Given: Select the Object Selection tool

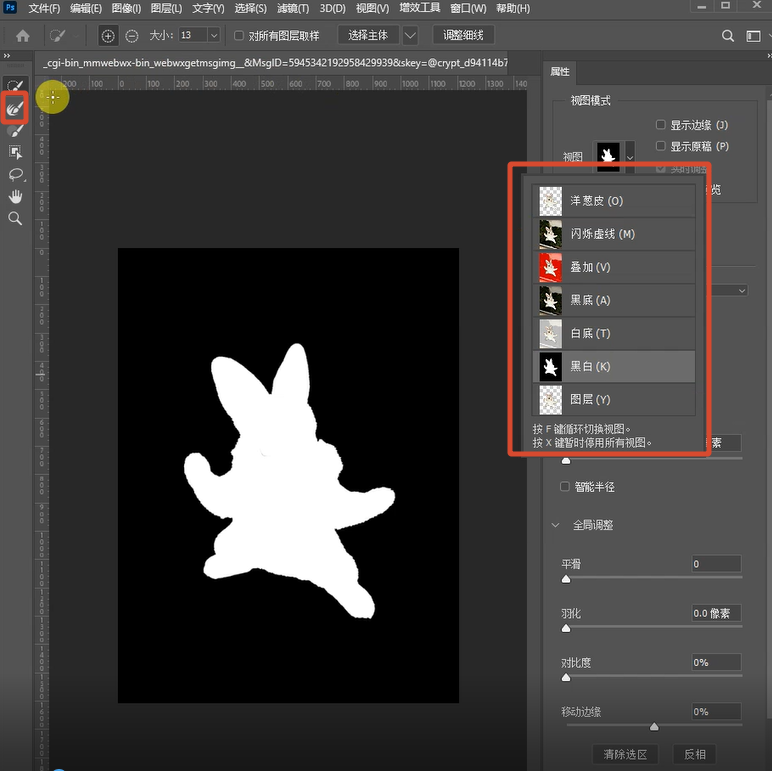Looking at the screenshot, I should click(15, 153).
